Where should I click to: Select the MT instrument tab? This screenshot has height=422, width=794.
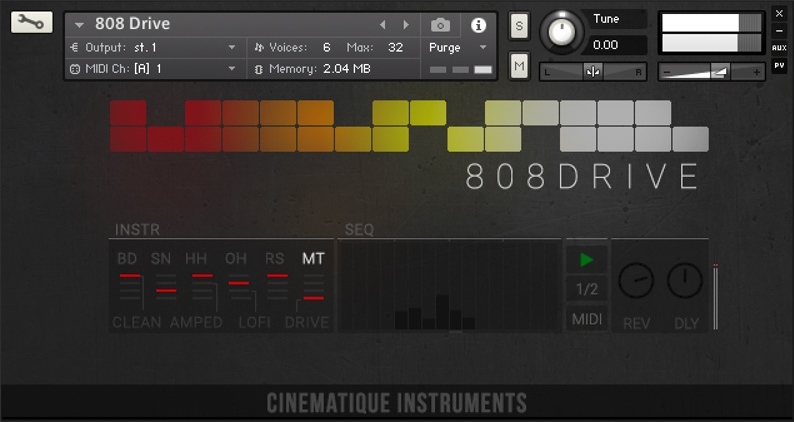[314, 258]
